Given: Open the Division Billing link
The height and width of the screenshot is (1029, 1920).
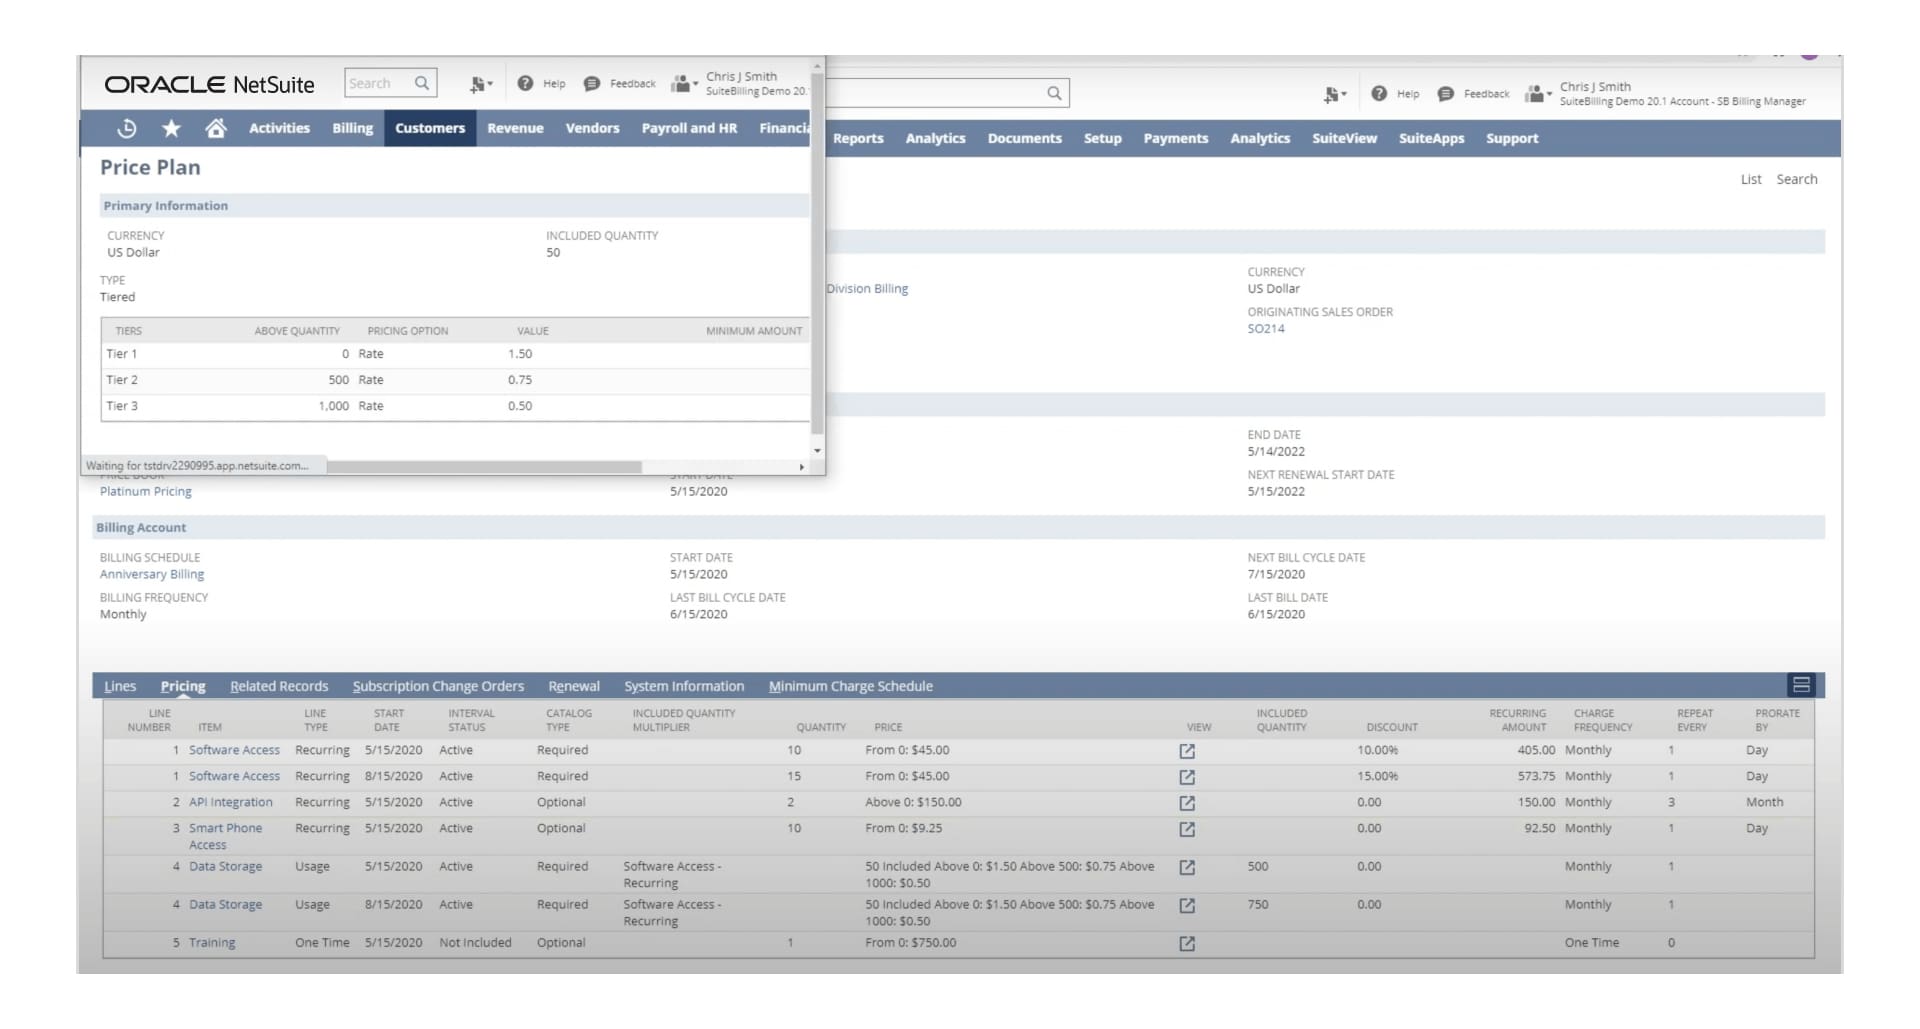Looking at the screenshot, I should click(867, 288).
